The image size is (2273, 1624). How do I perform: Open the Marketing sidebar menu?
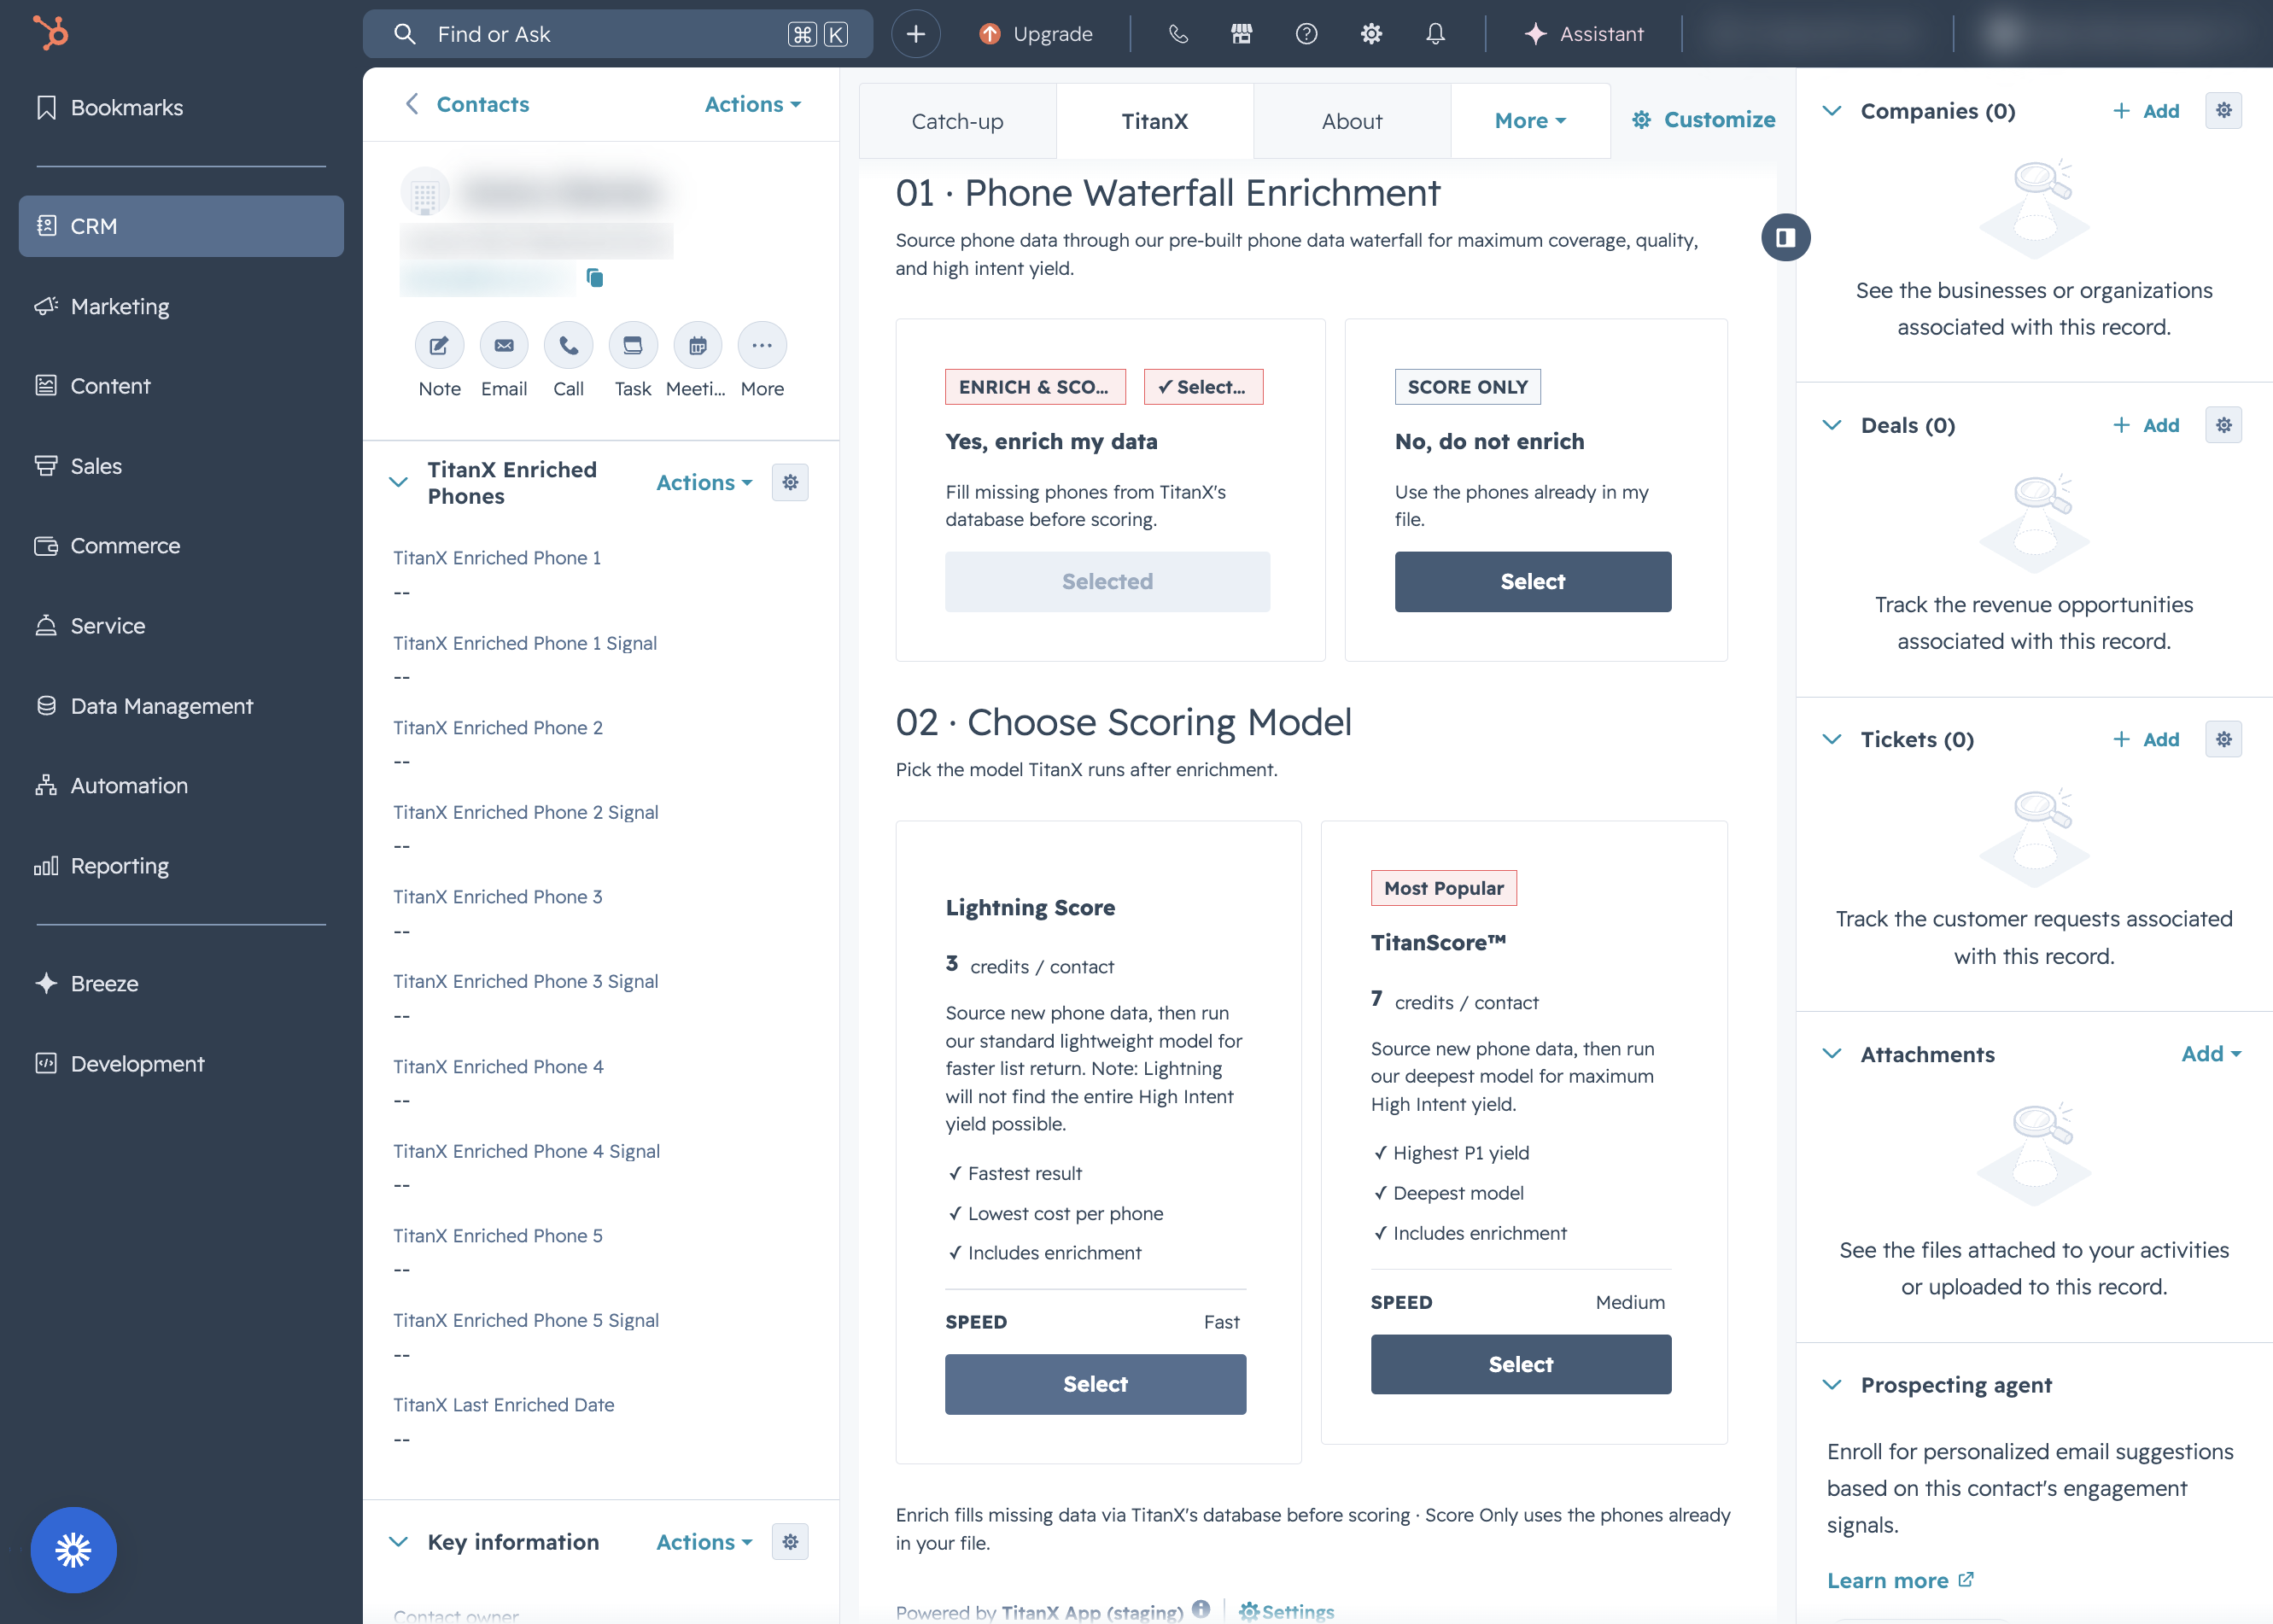point(181,306)
